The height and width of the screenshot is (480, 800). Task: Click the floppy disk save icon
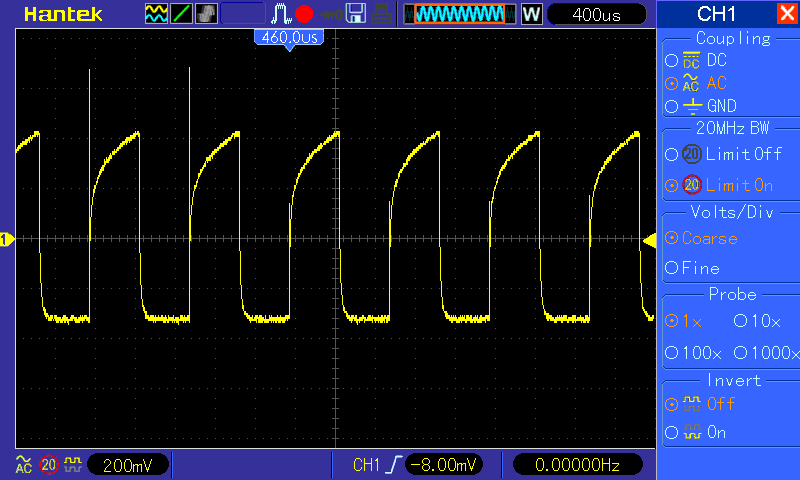click(x=356, y=14)
